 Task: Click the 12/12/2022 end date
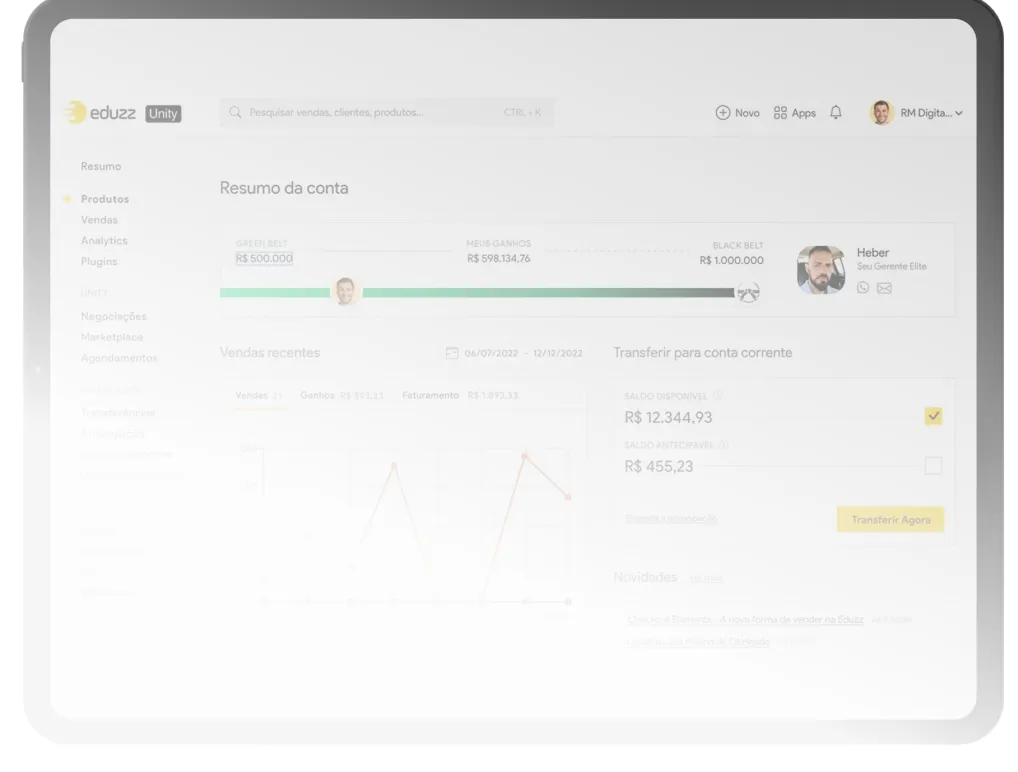[x=558, y=353]
